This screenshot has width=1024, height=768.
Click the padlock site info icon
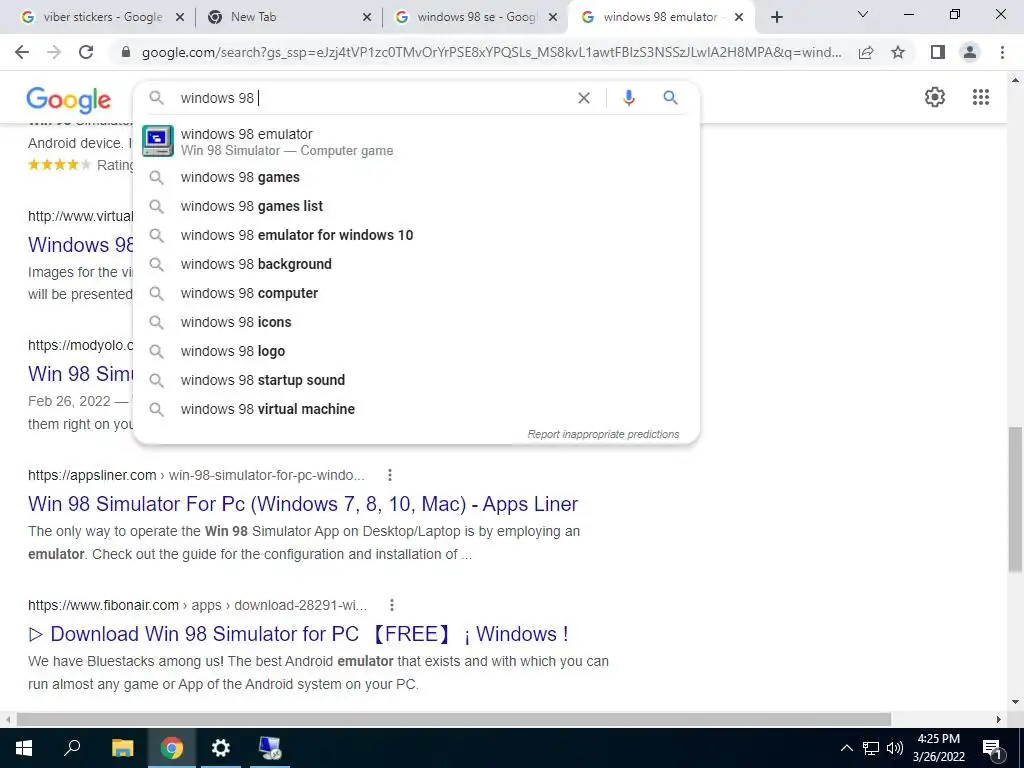(126, 52)
